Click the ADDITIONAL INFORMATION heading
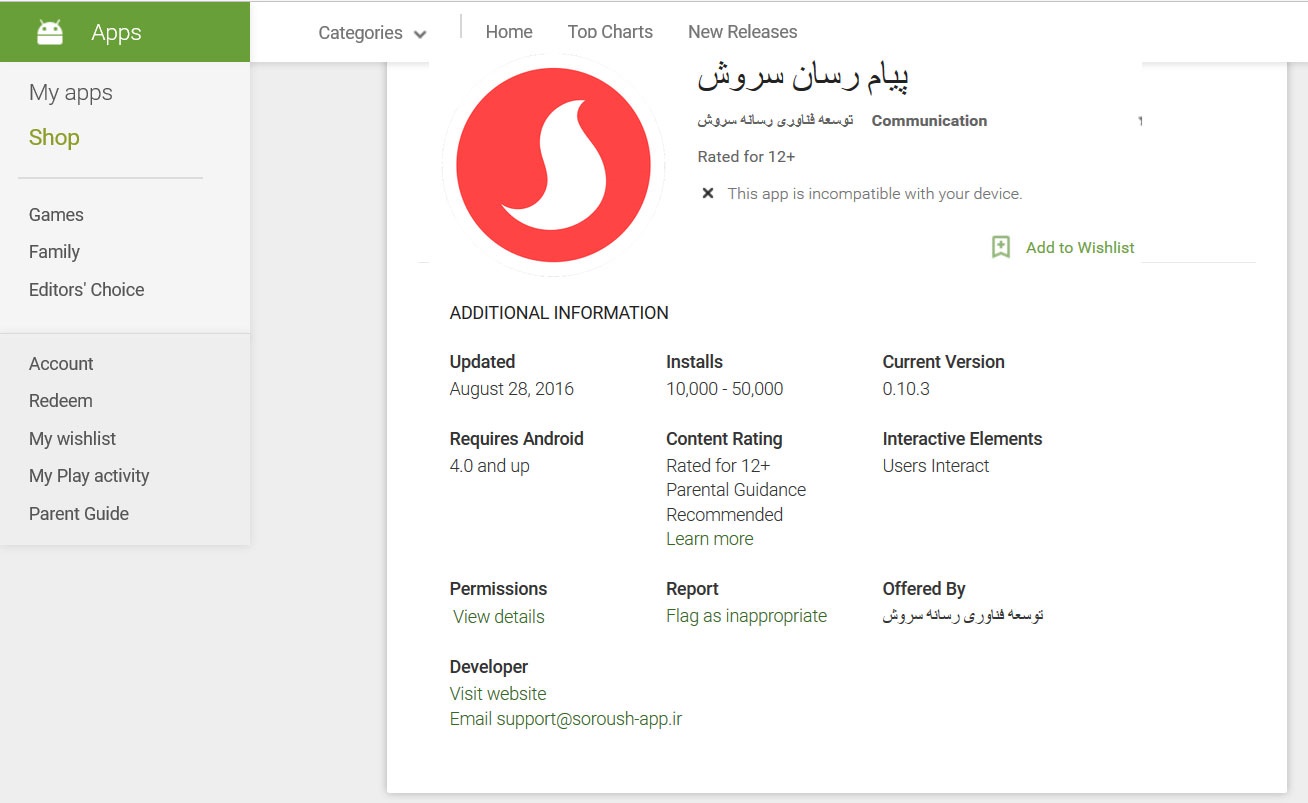This screenshot has width=1308, height=803. tap(559, 313)
